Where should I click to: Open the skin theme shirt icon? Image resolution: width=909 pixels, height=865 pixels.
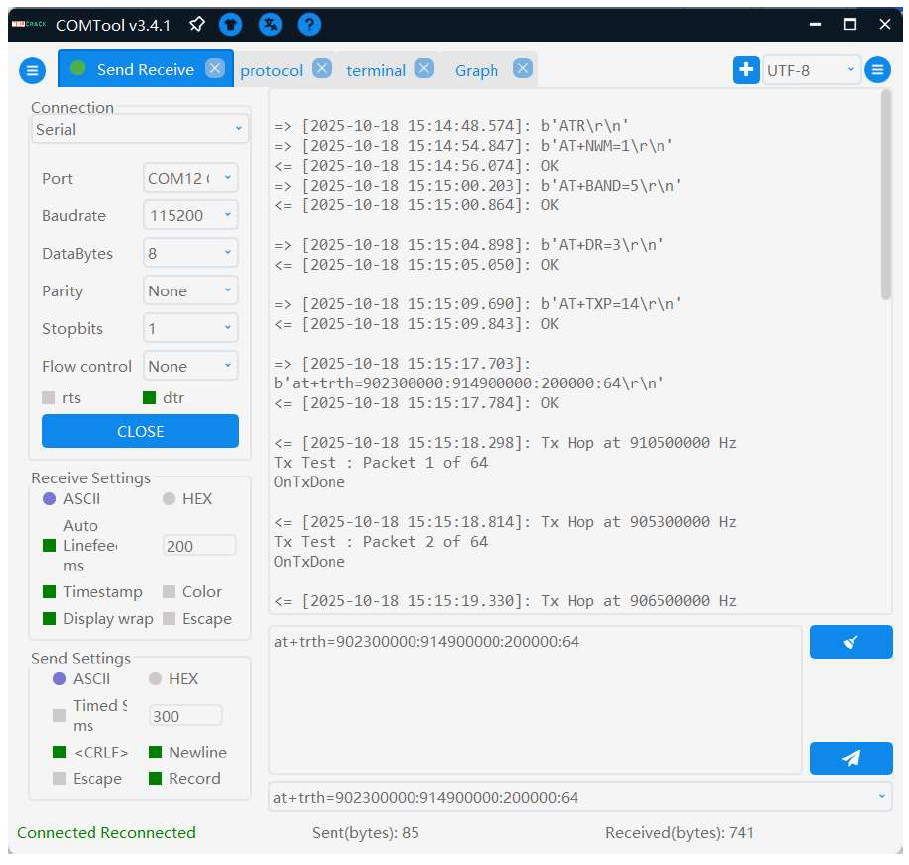(233, 24)
